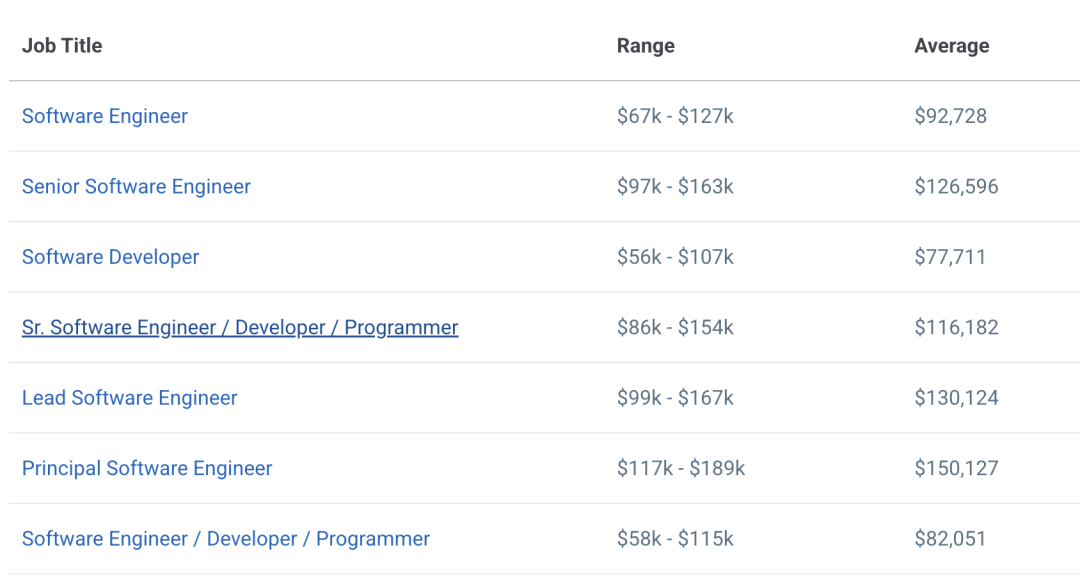
Task: Click the $56k - $107k range value
Action: pos(675,257)
